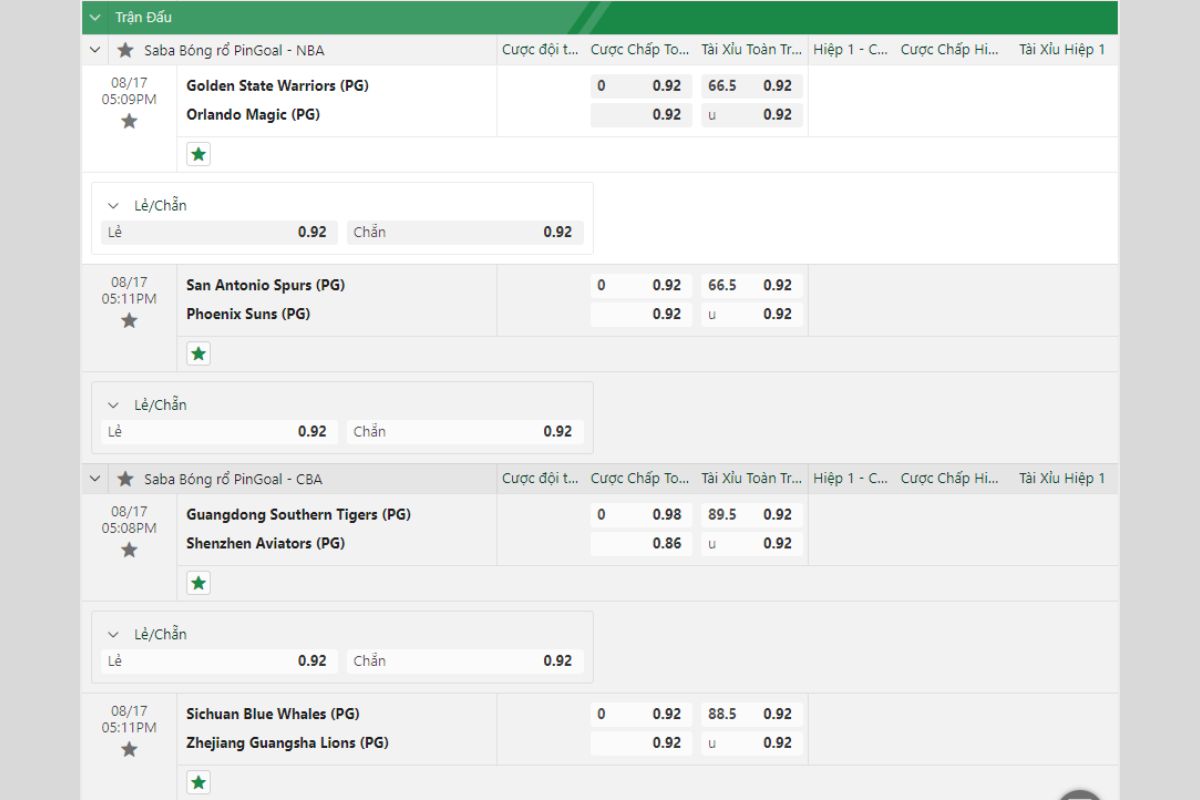
Task: Collapse Lẻ/Chẵn panel under Warriors match
Action: point(114,206)
